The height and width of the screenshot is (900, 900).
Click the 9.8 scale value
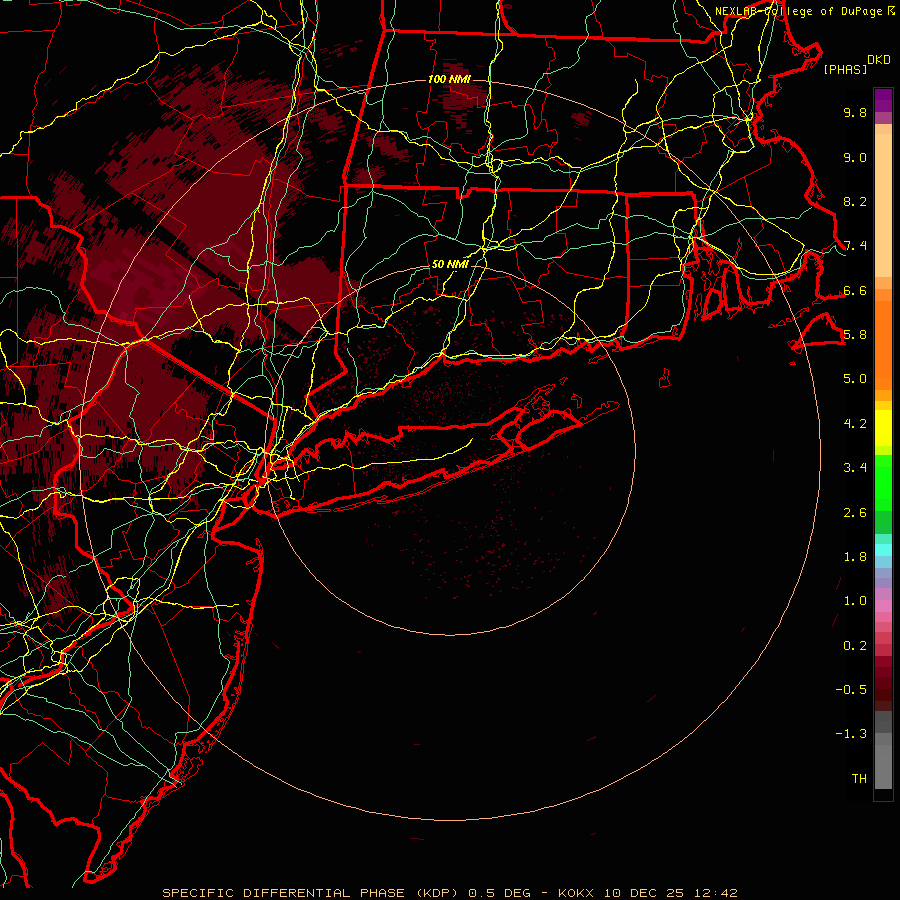[855, 112]
